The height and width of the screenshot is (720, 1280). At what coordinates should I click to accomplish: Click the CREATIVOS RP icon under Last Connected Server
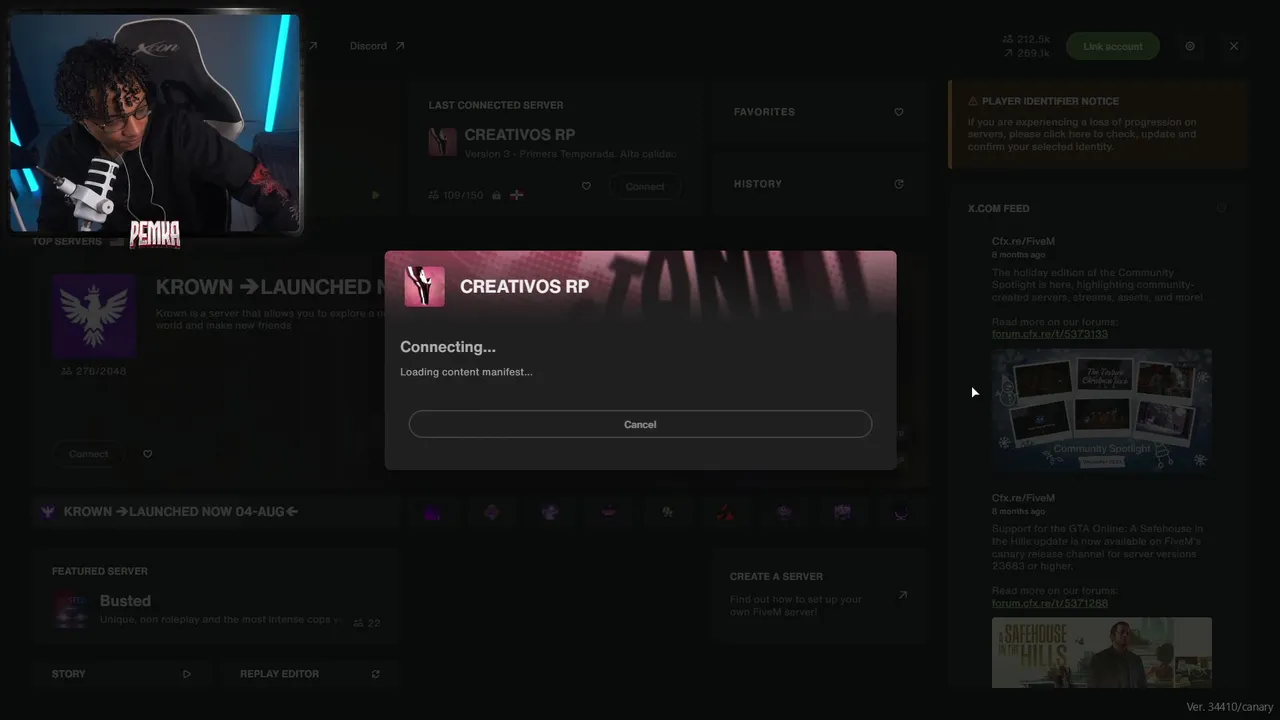click(442, 142)
